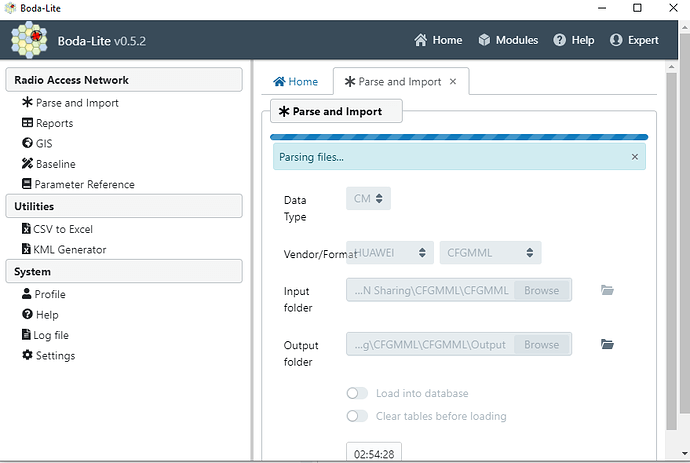Open the Settings gear icon

27,355
